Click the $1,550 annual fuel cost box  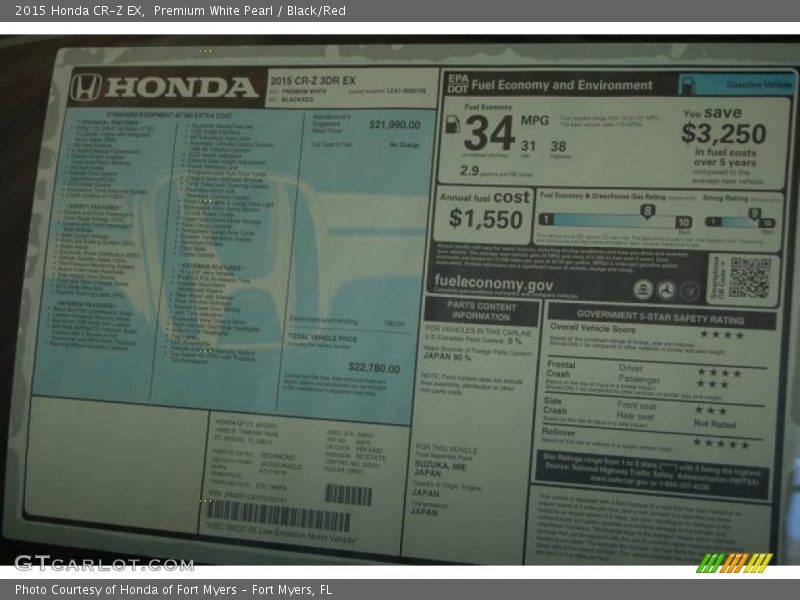pos(485,212)
